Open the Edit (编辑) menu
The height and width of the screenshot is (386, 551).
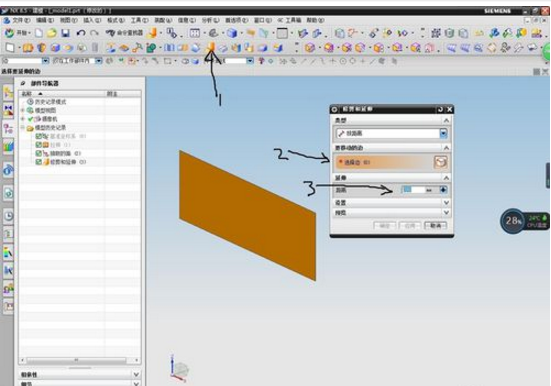45,20
